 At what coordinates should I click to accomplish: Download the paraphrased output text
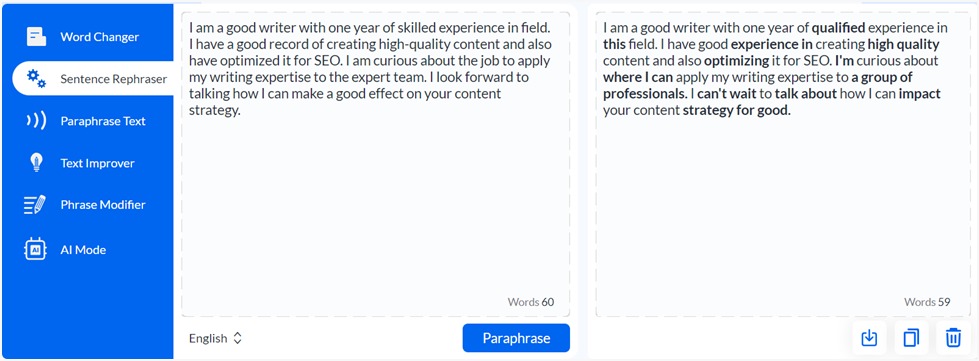[x=869, y=338]
